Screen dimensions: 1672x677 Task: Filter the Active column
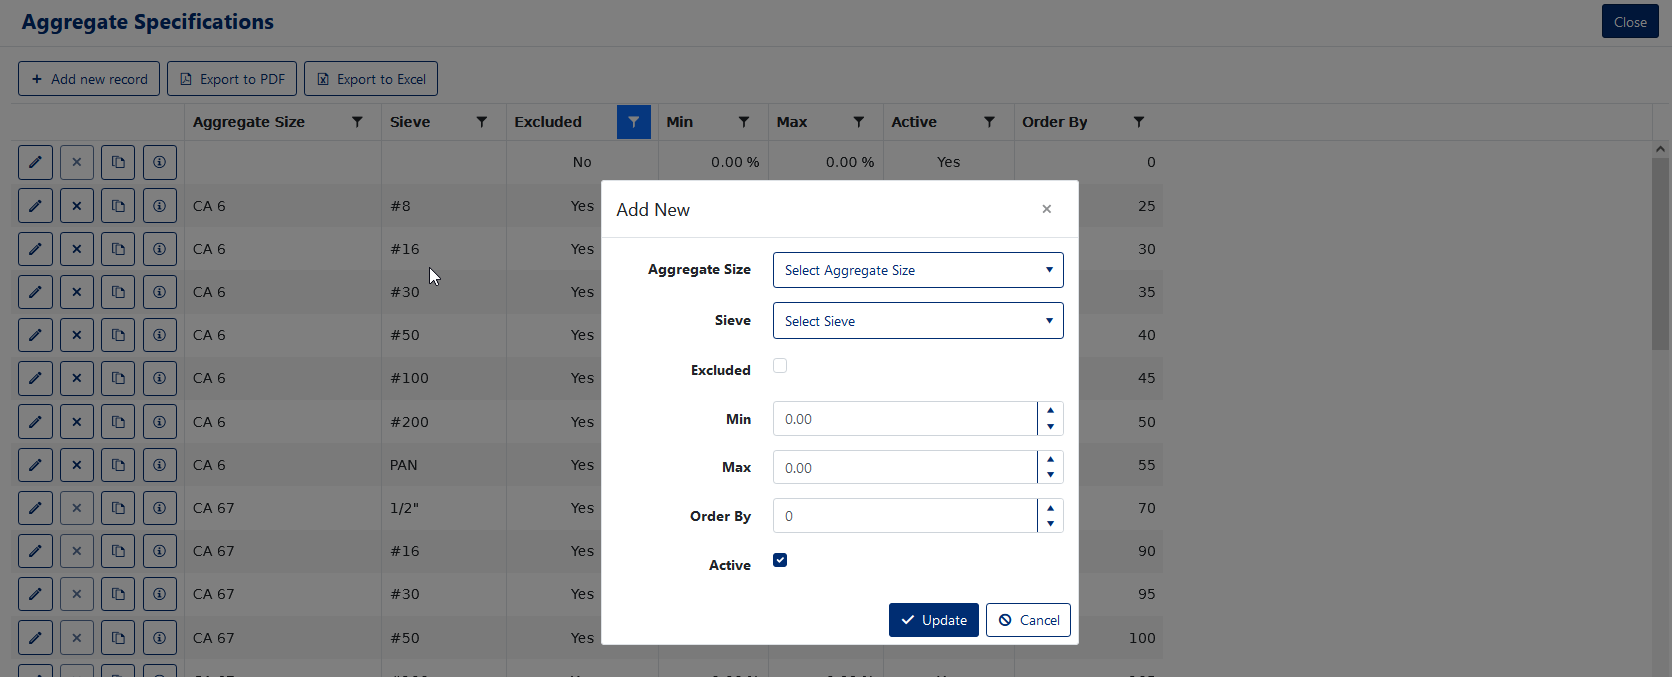point(990,122)
